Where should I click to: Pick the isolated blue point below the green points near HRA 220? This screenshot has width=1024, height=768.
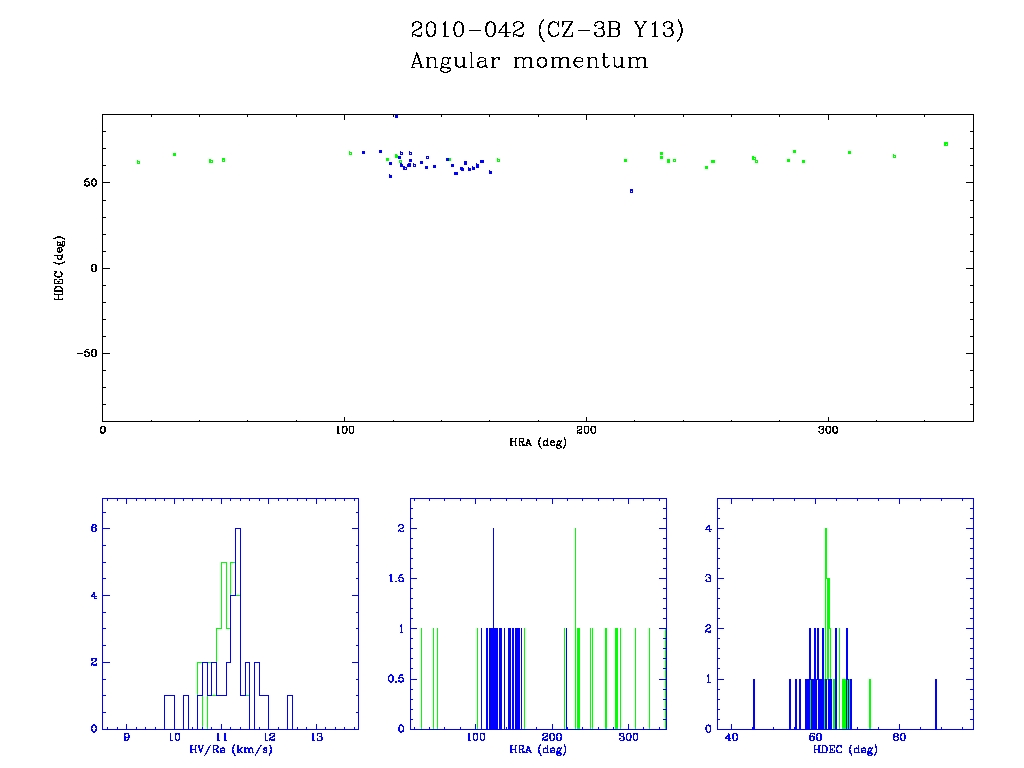(x=631, y=191)
